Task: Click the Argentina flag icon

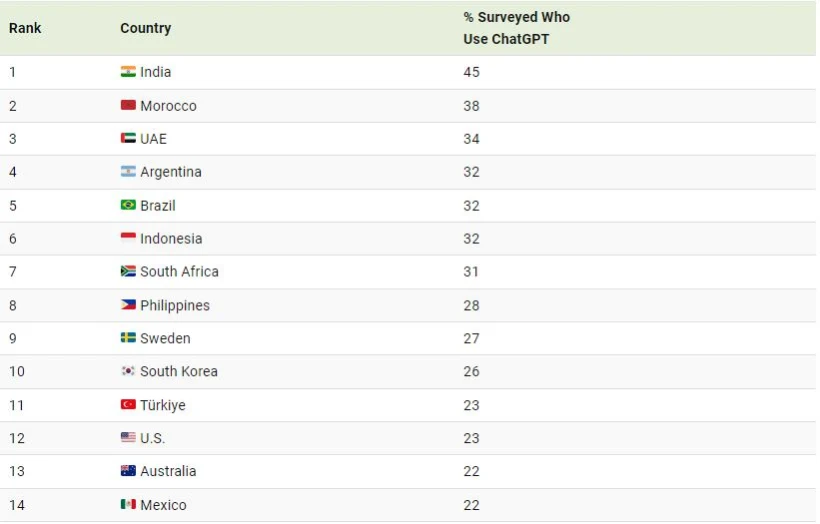Action: [x=128, y=172]
